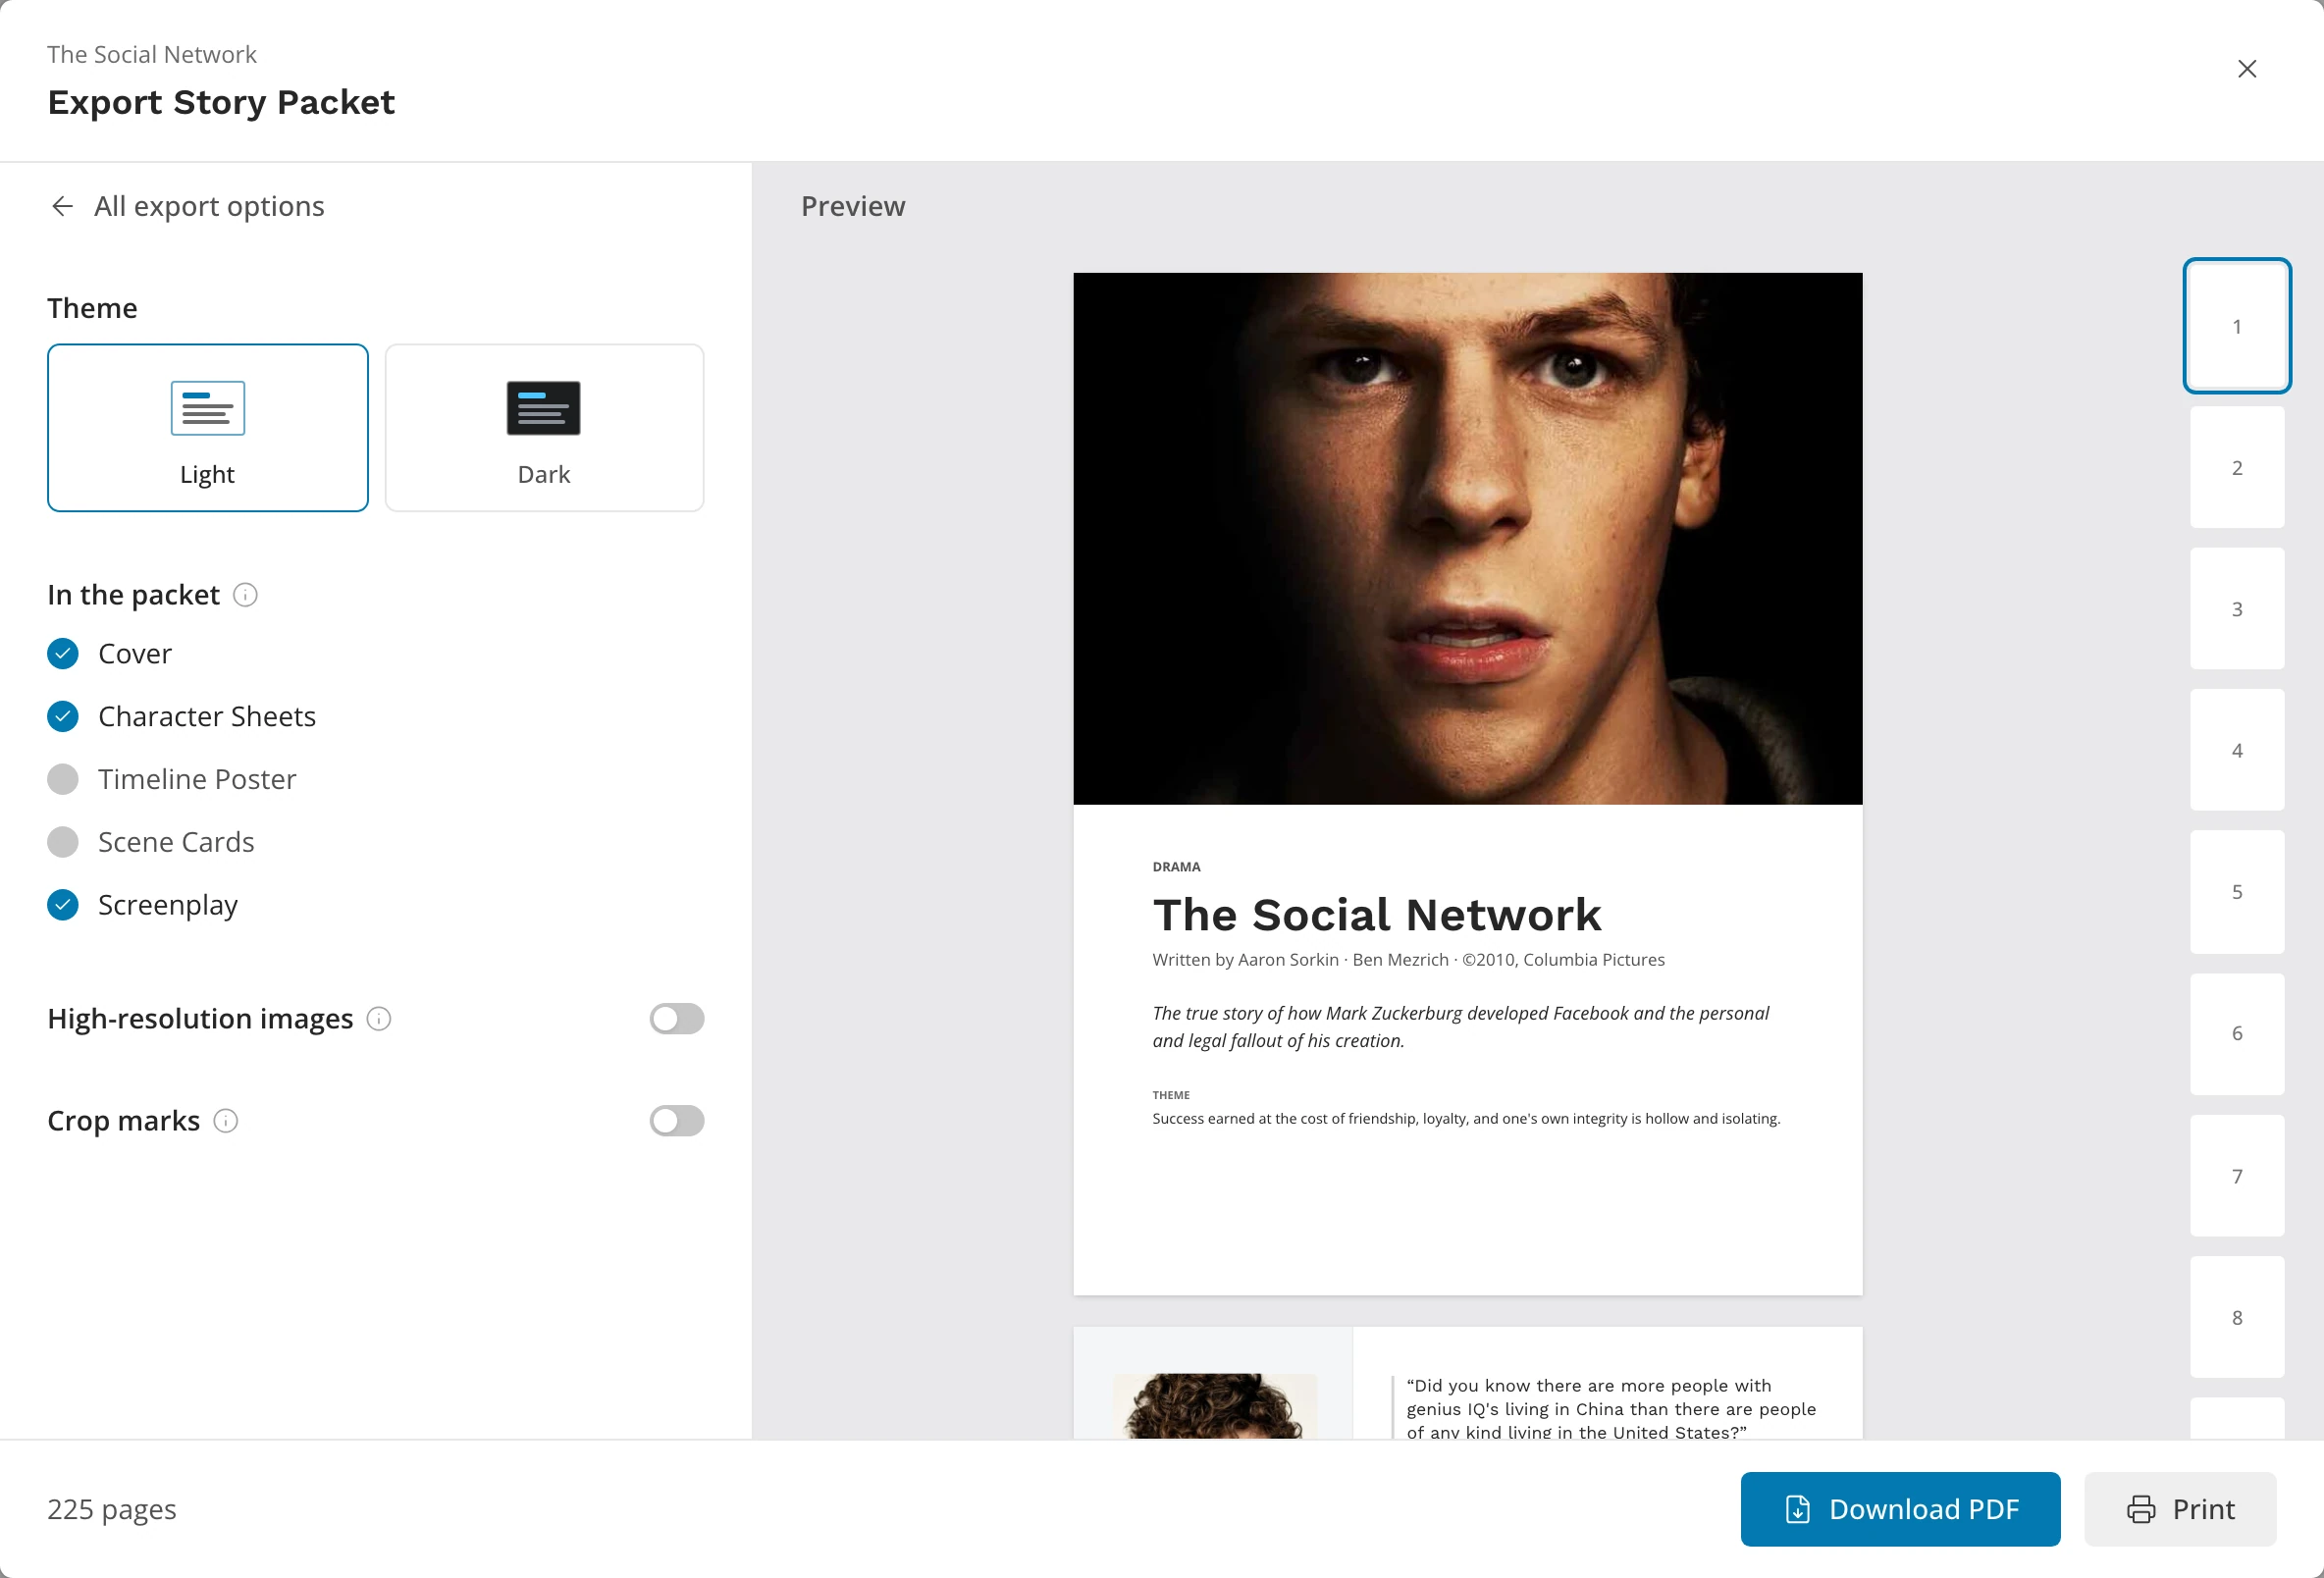This screenshot has width=2324, height=1578.
Task: Click the Print button
Action: (2180, 1509)
